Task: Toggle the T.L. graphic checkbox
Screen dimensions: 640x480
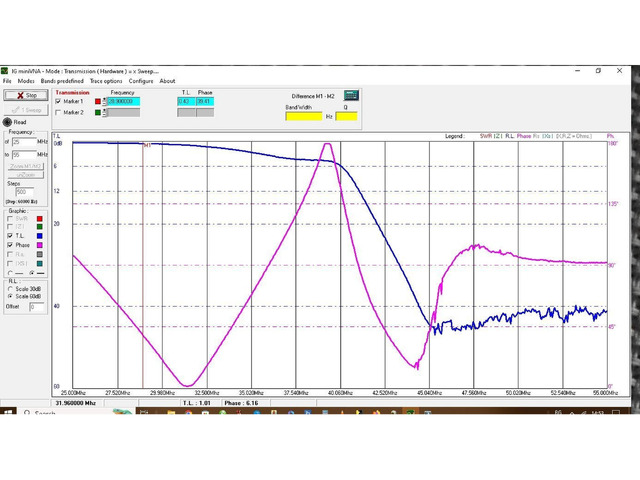Action: click(10, 236)
